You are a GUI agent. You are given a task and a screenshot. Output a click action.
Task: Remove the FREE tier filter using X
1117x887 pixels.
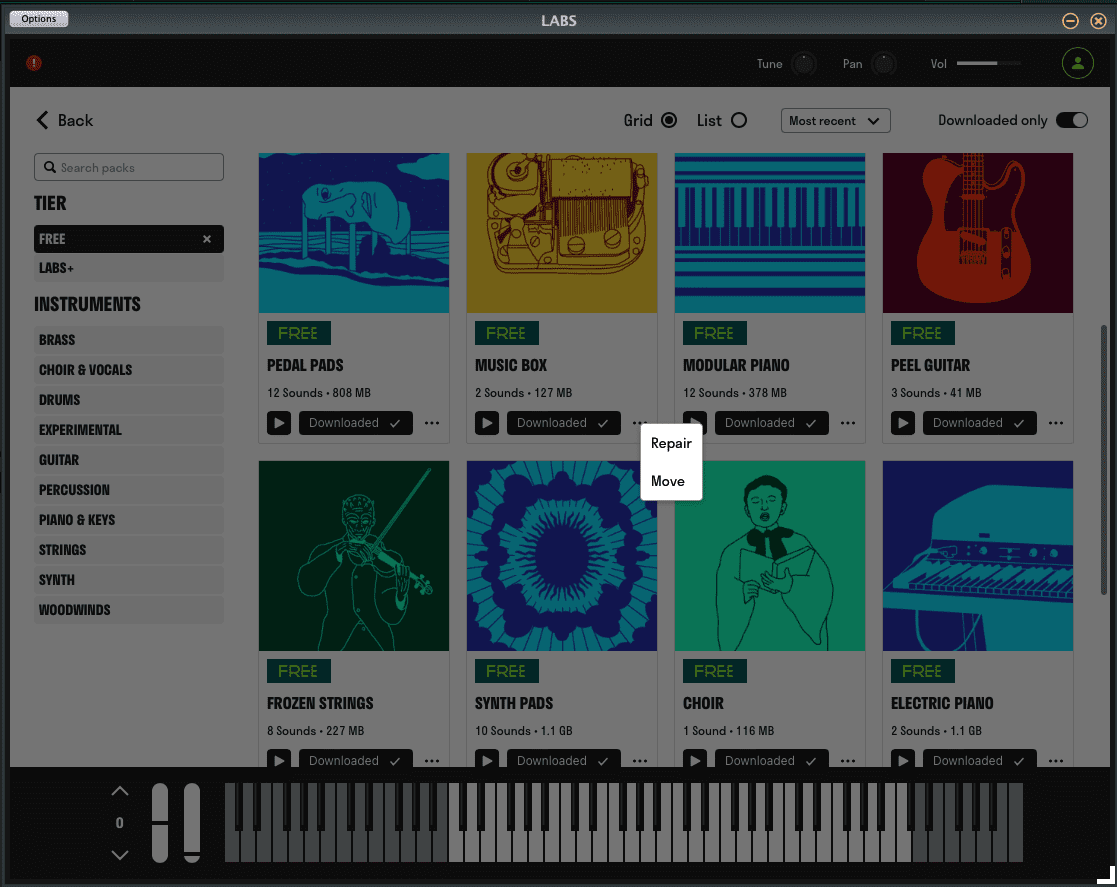click(207, 239)
